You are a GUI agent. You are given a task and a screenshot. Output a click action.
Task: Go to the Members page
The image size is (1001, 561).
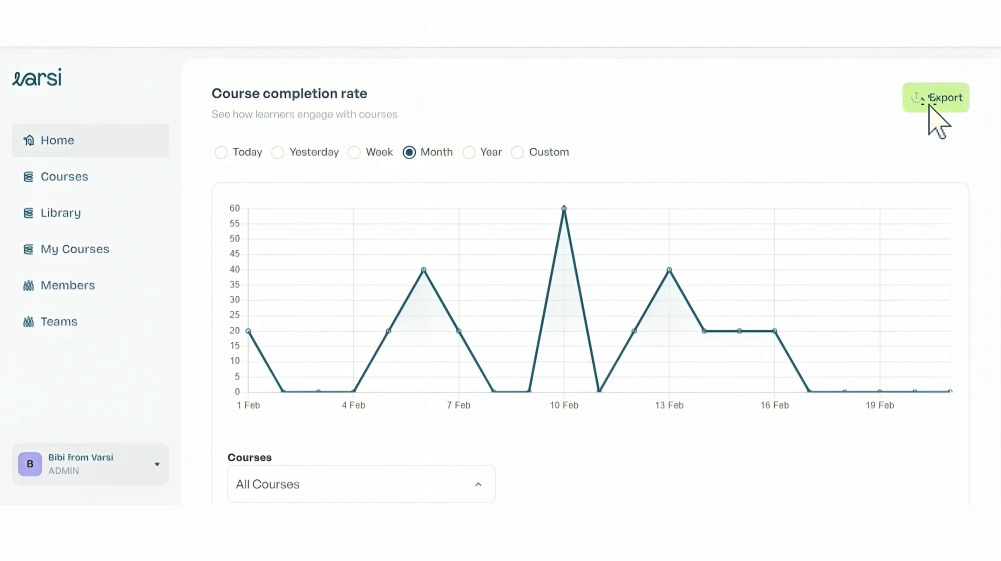tap(68, 286)
